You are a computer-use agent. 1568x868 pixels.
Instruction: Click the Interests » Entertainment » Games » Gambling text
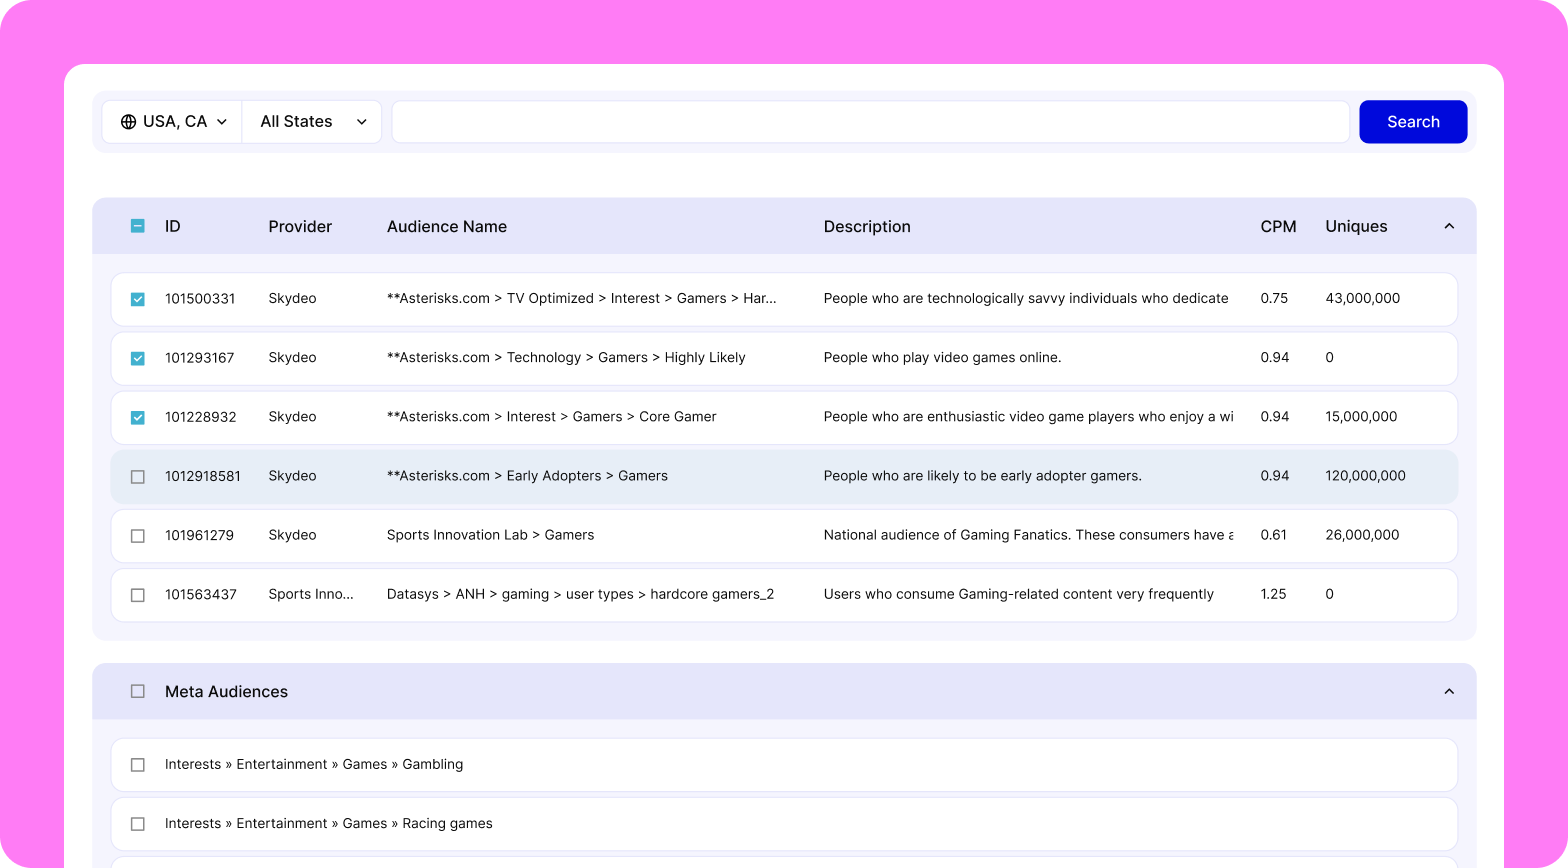click(314, 764)
